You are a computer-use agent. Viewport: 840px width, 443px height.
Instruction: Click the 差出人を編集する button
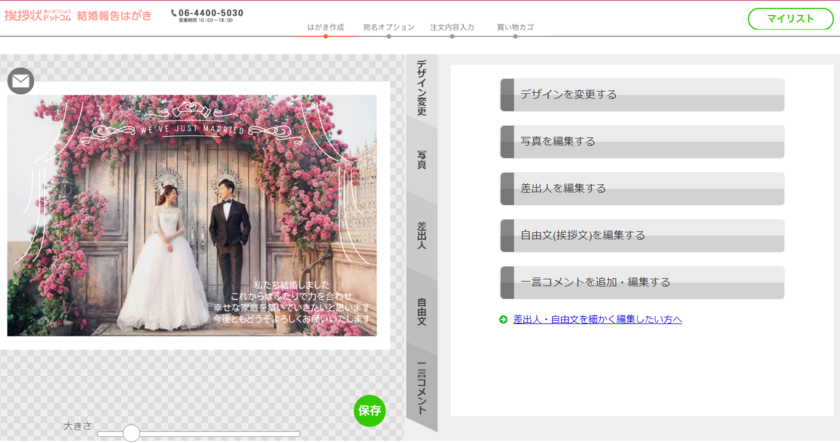point(642,189)
